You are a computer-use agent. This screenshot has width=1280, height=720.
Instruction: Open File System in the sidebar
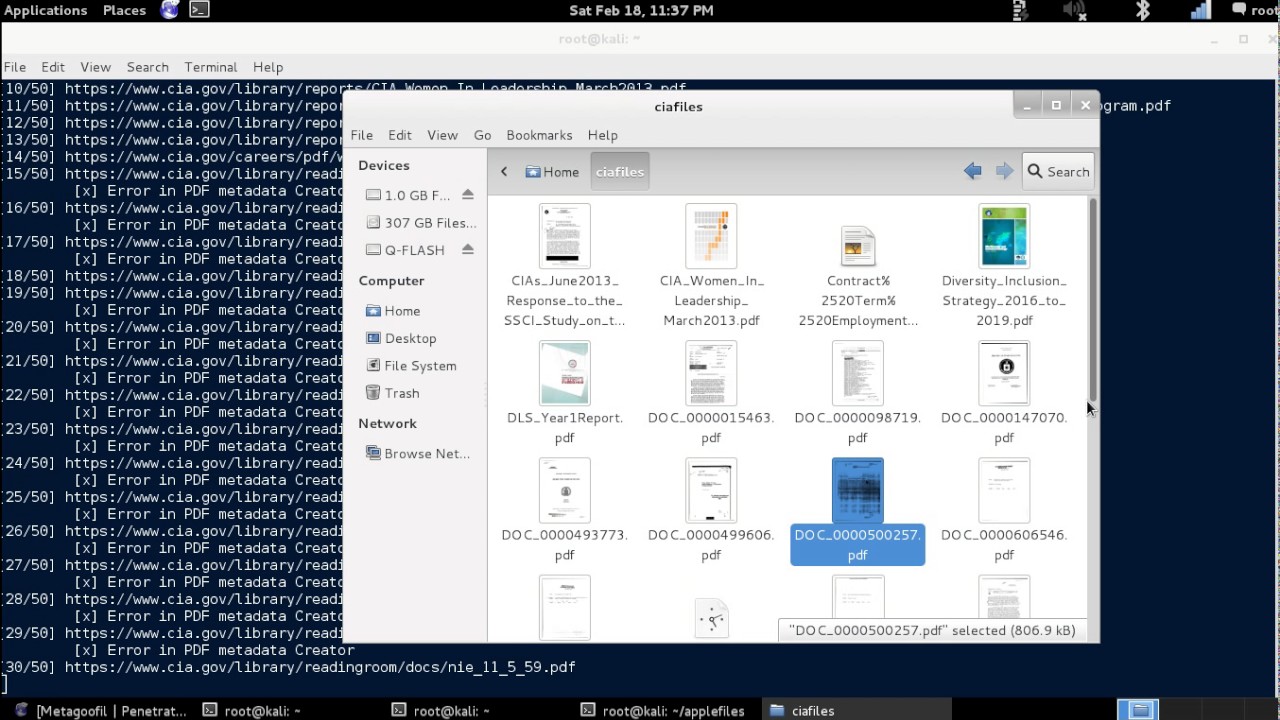click(x=411, y=366)
